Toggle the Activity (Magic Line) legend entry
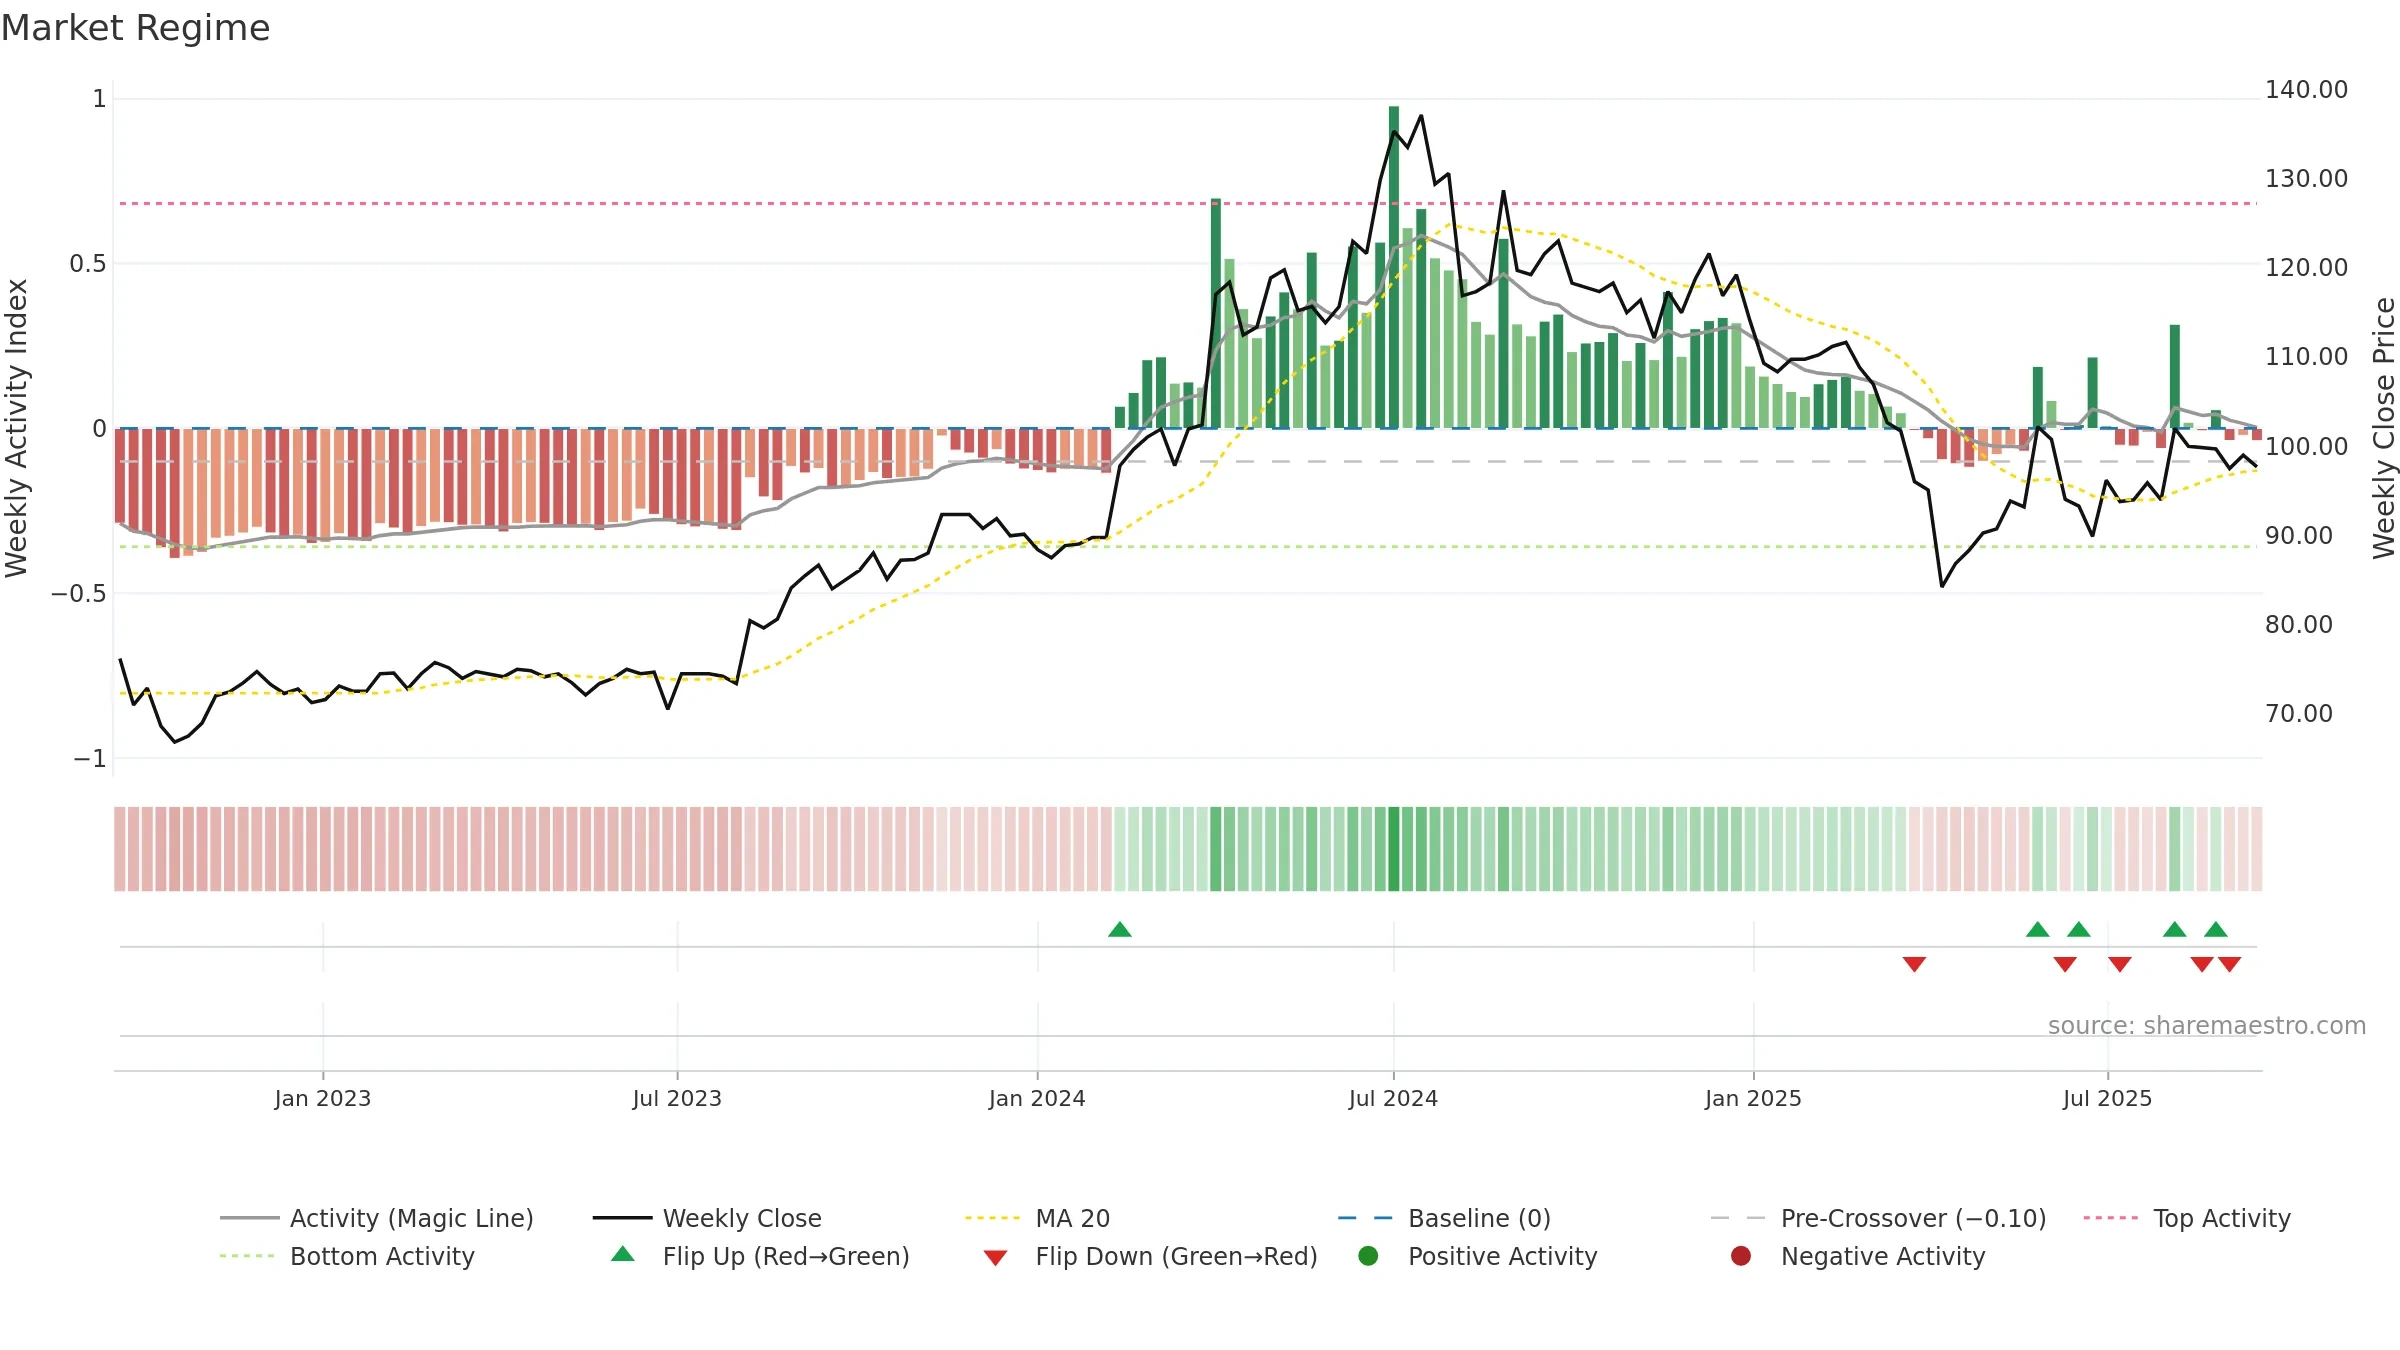This screenshot has height=1350, width=2400. 377,1218
